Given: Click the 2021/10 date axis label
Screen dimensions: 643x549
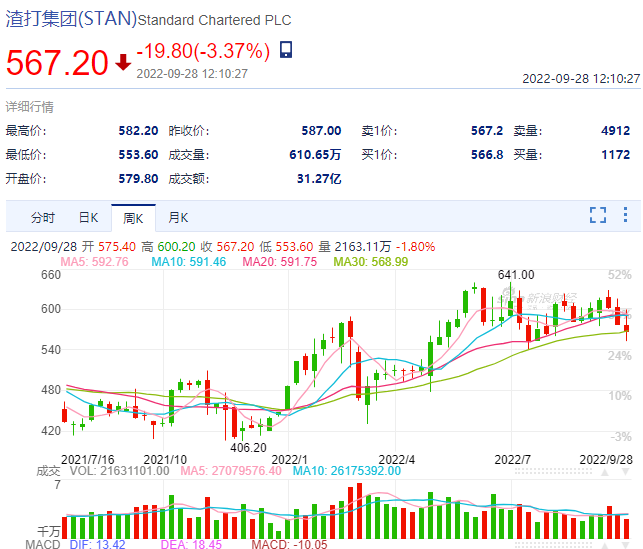Looking at the screenshot, I should point(165,460).
